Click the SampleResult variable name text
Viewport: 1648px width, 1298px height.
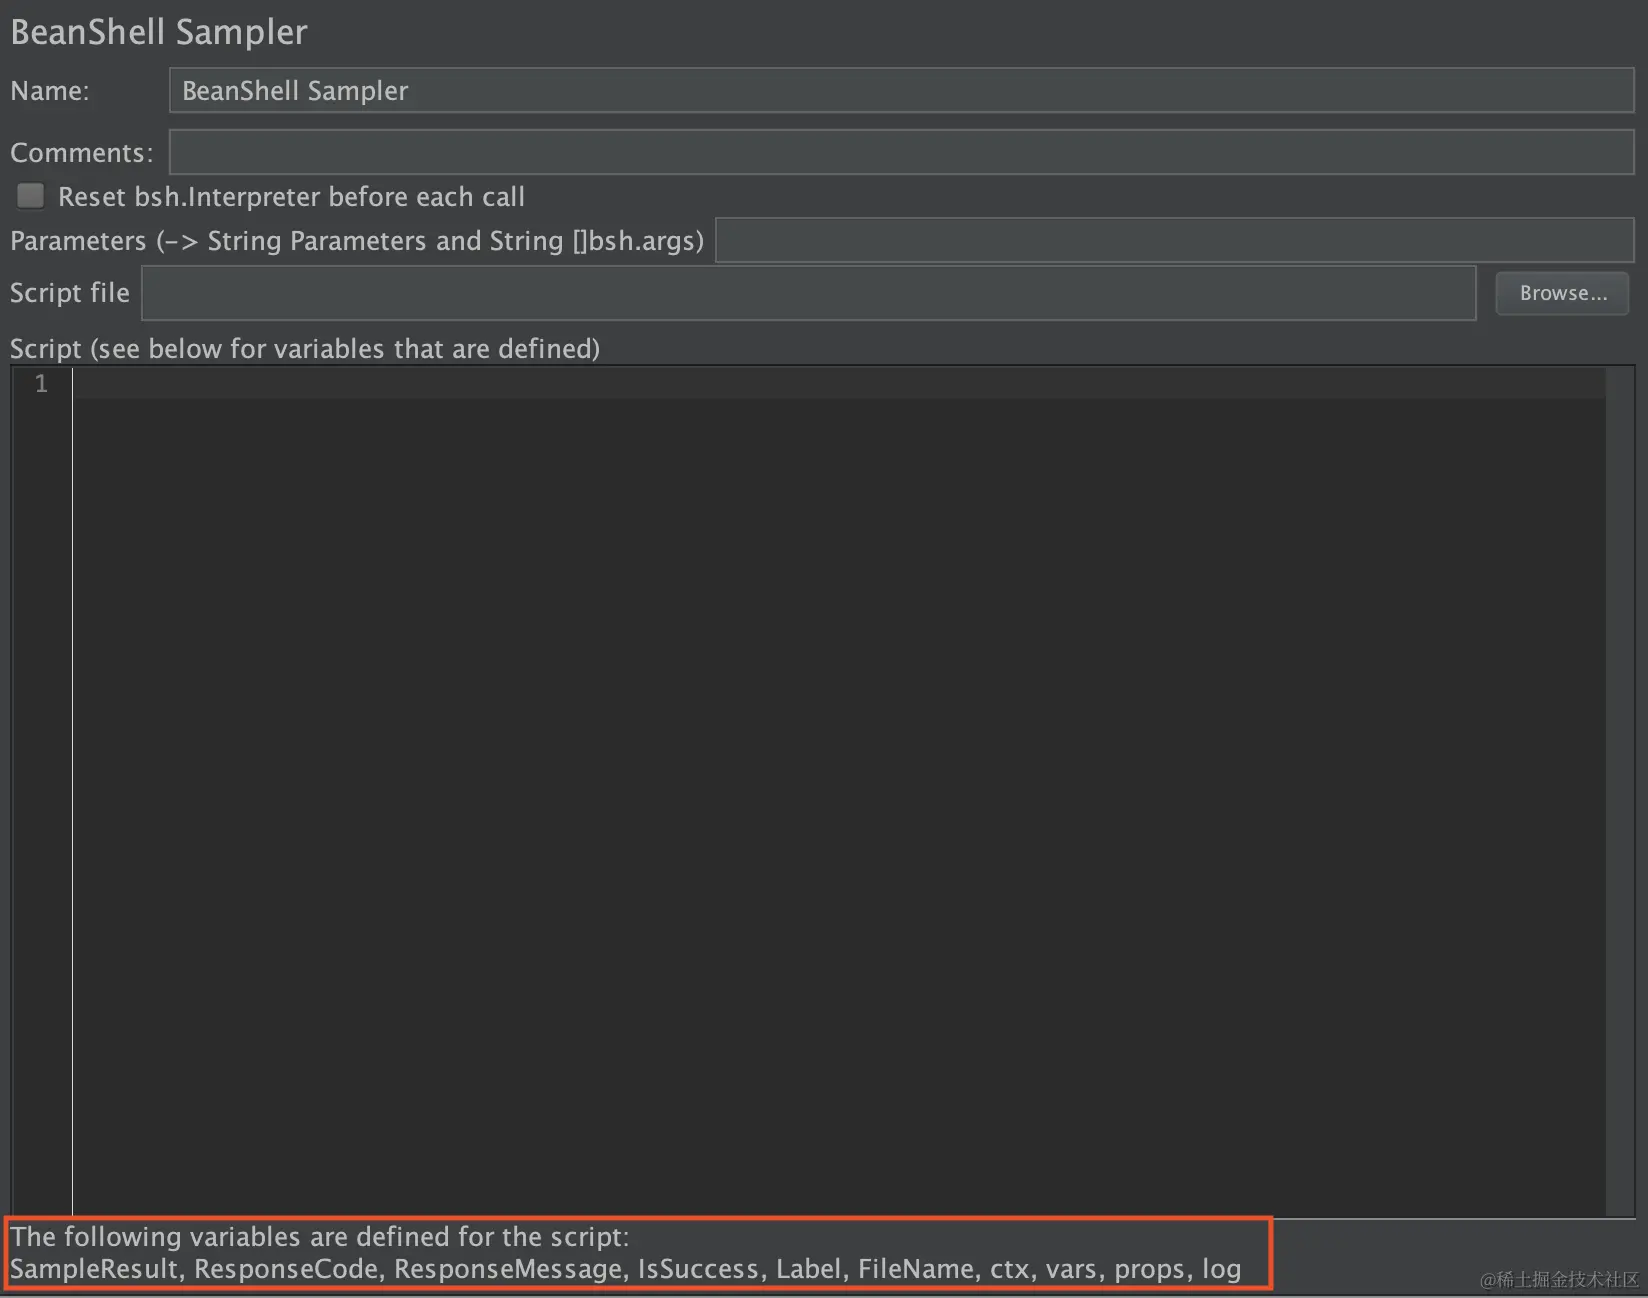(x=95, y=1268)
